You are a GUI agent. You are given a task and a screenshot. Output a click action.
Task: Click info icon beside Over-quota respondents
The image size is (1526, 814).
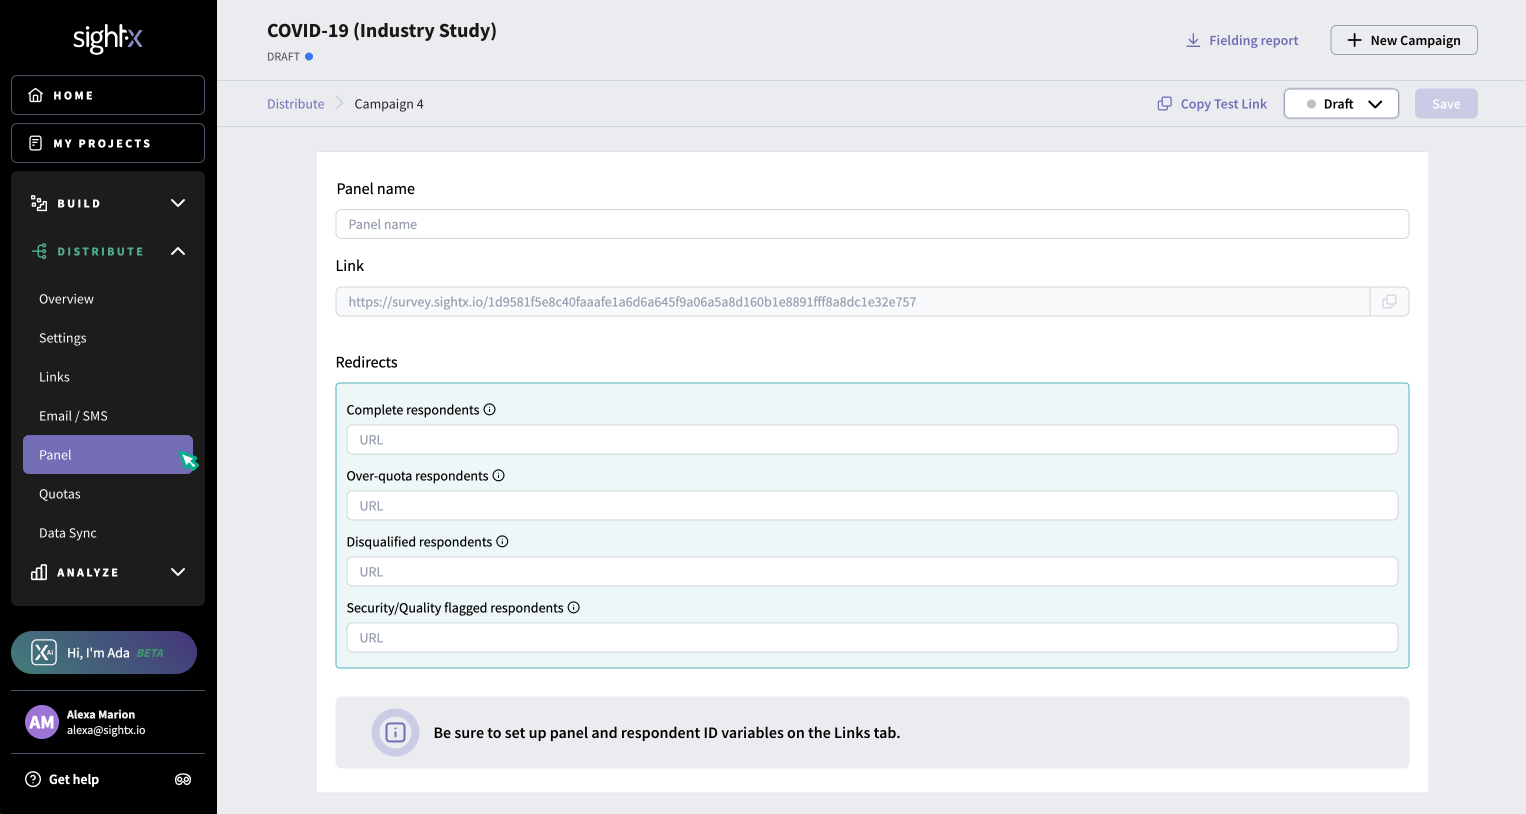[x=499, y=475]
